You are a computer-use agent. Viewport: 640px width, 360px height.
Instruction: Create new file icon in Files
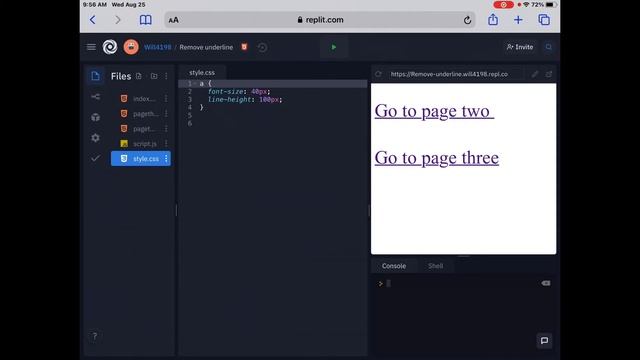coord(139,76)
